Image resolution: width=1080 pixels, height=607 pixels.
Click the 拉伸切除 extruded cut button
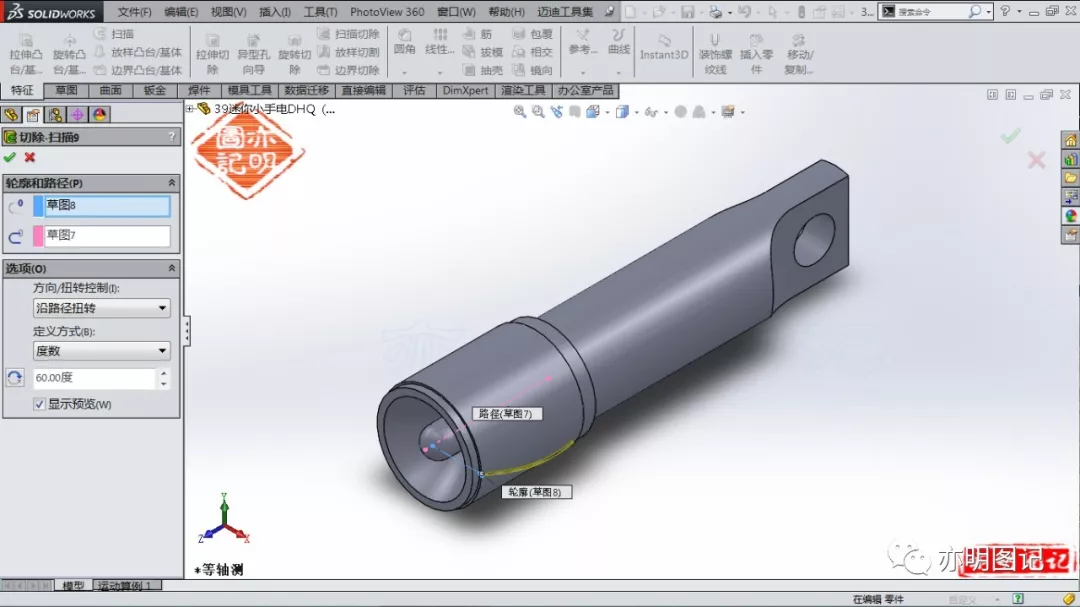[212, 54]
